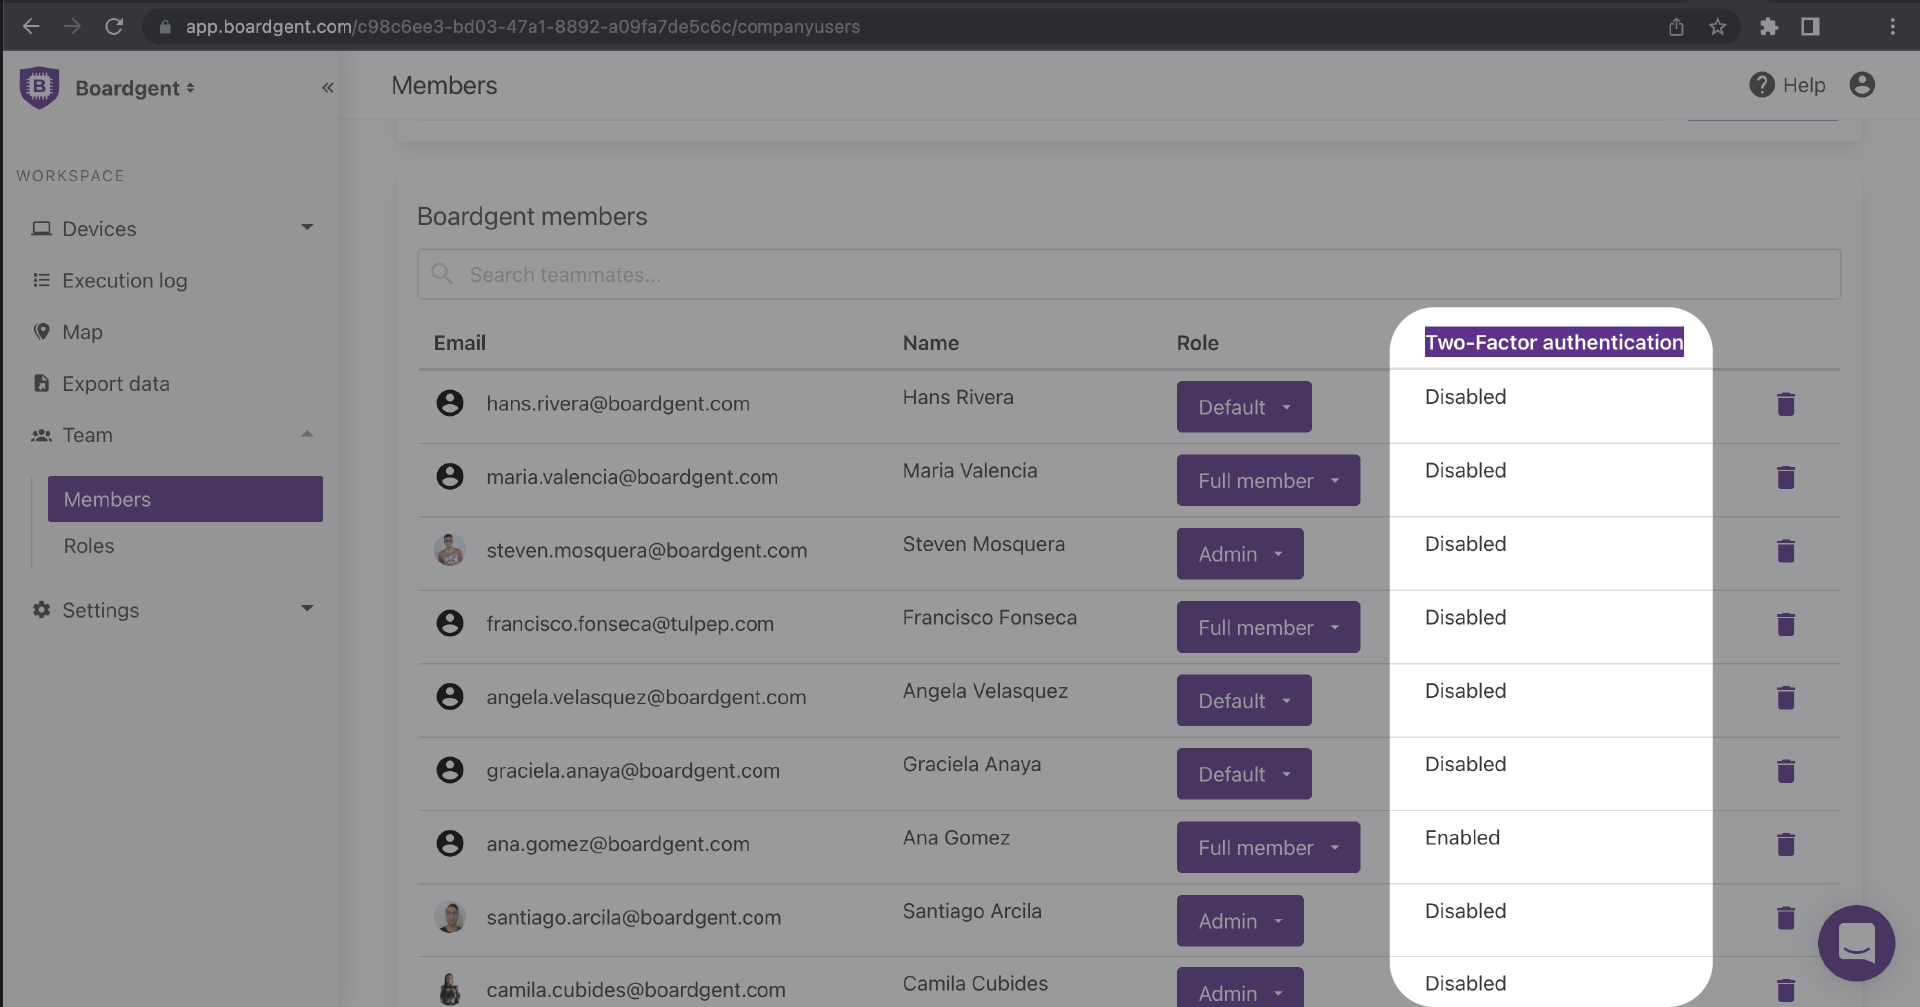Open Help question mark icon
Viewport: 1920px width, 1007px height.
[1762, 85]
